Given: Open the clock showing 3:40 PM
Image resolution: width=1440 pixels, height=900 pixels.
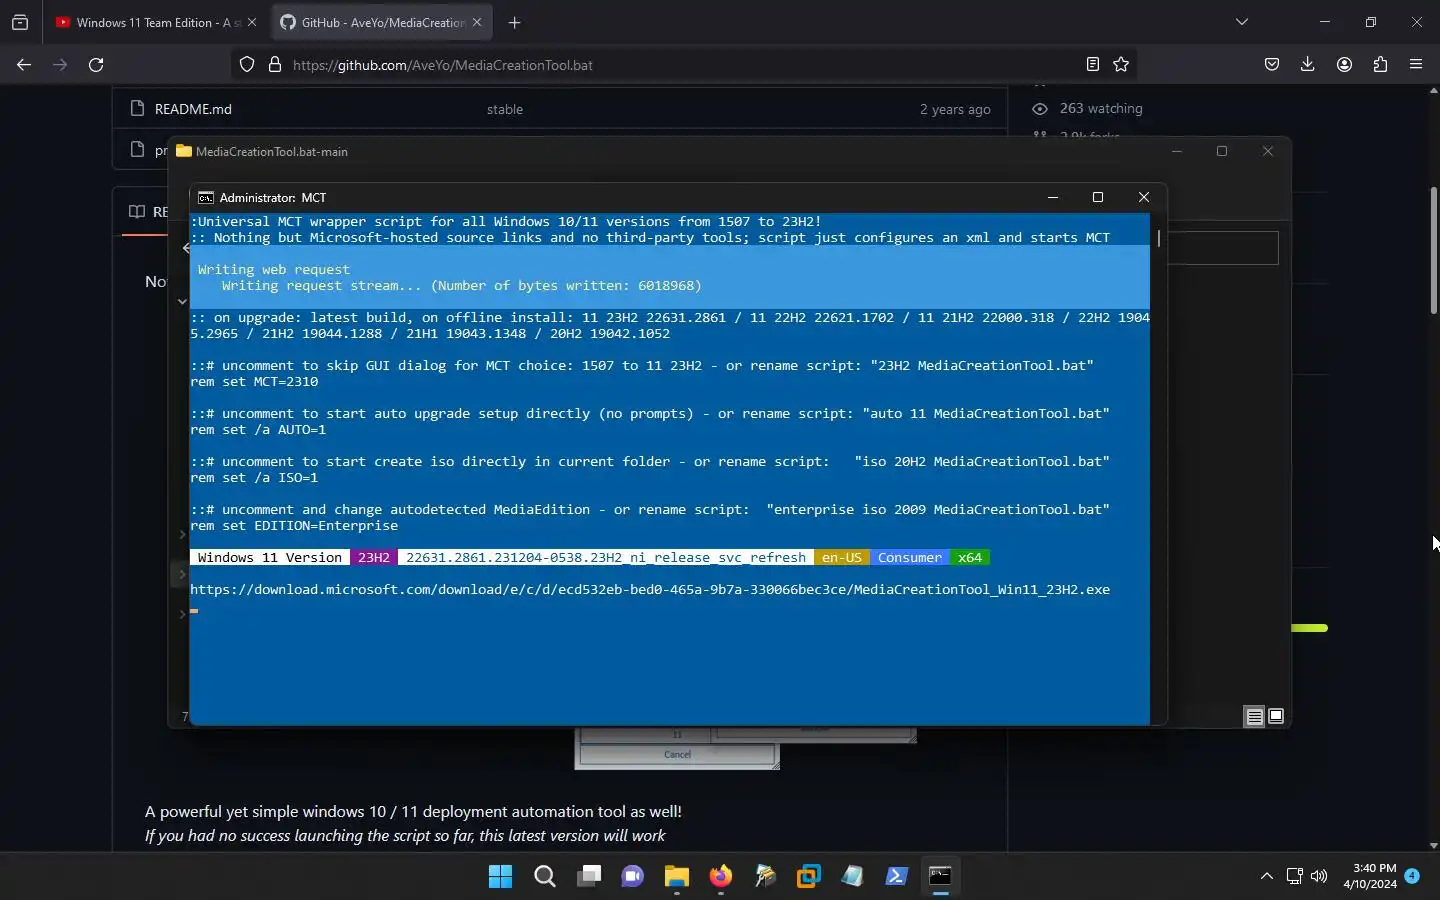Looking at the screenshot, I should pos(1371,876).
